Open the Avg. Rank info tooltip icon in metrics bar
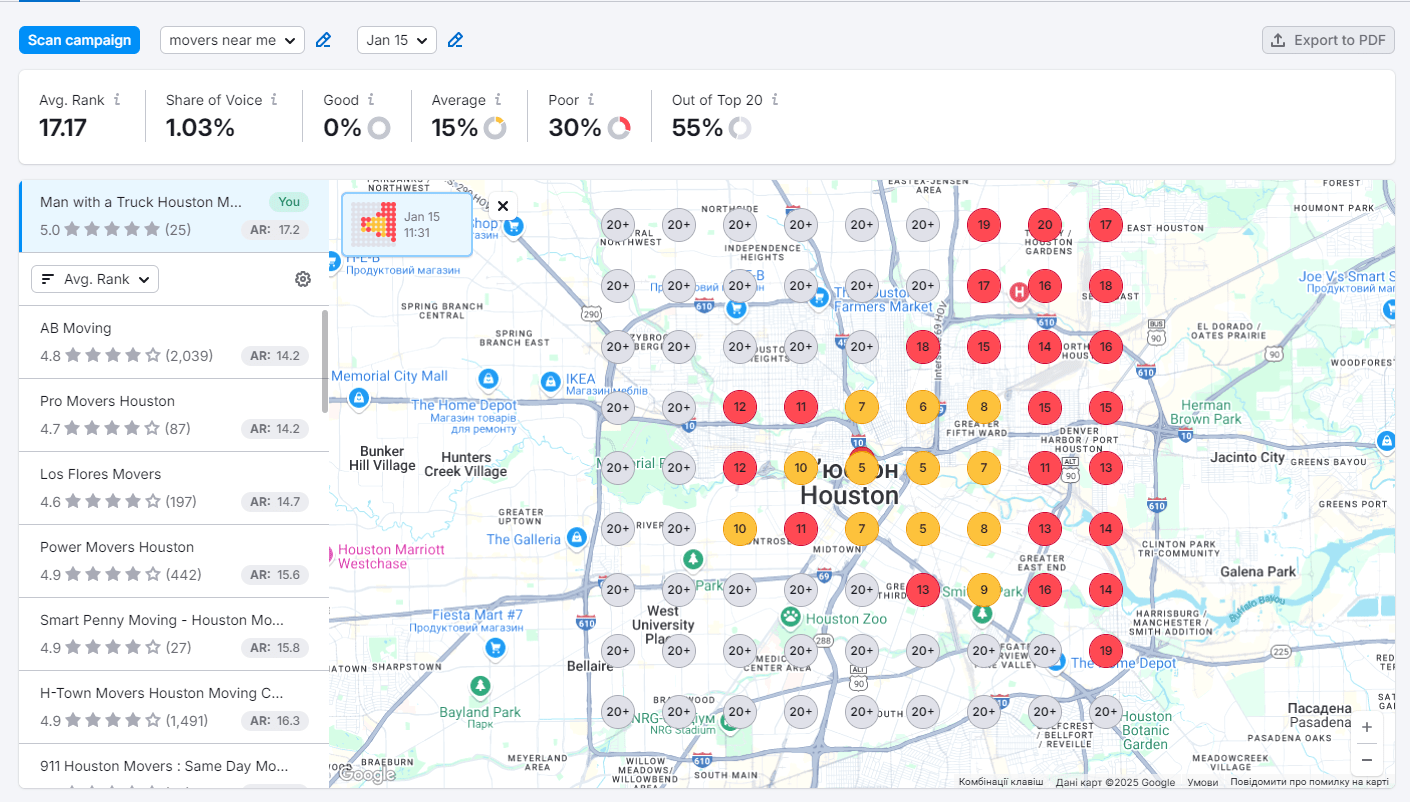This screenshot has width=1410, height=802. [117, 100]
